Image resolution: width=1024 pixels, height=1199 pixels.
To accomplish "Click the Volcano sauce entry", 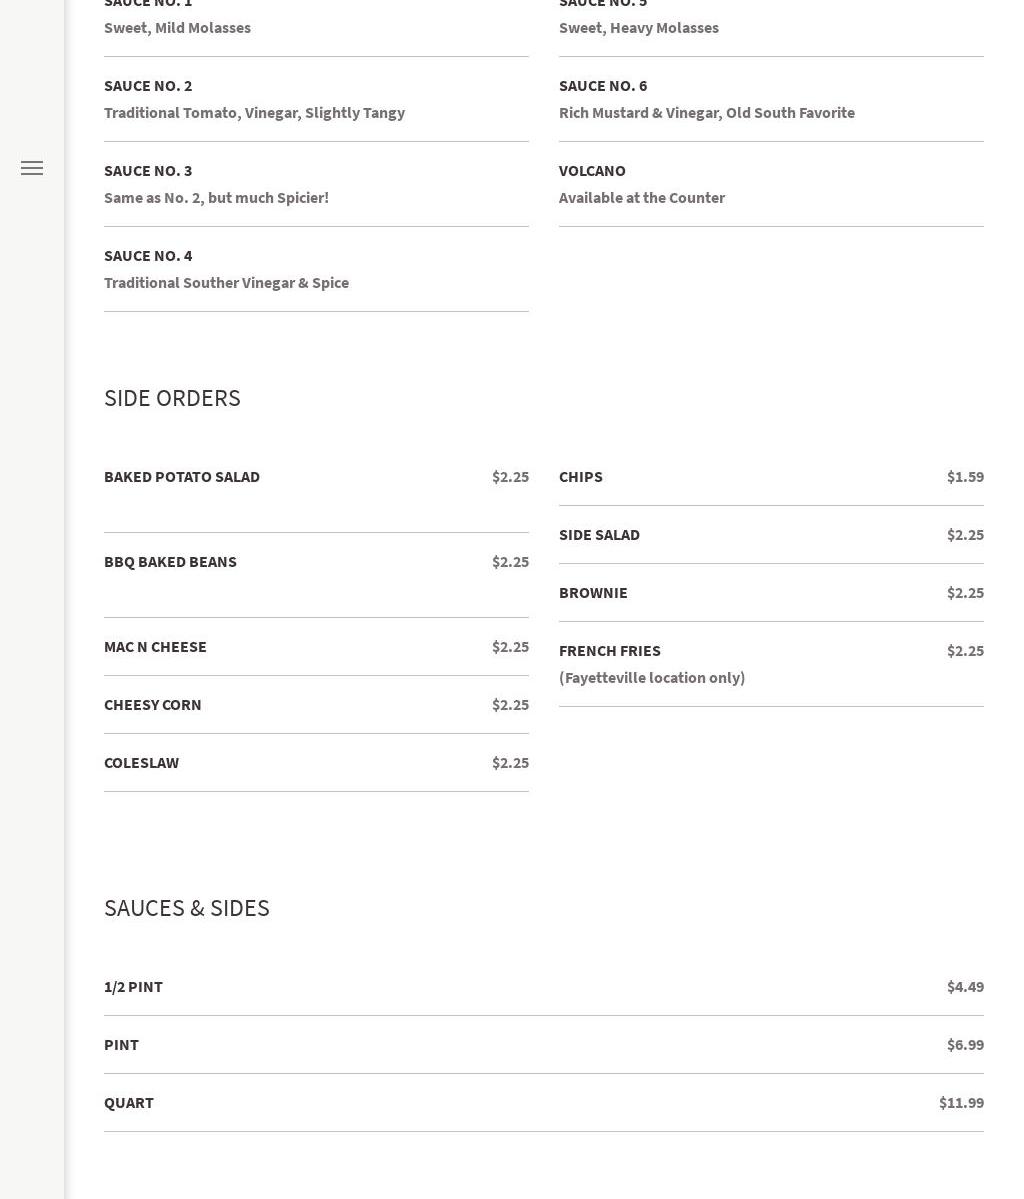I will 592,171.
